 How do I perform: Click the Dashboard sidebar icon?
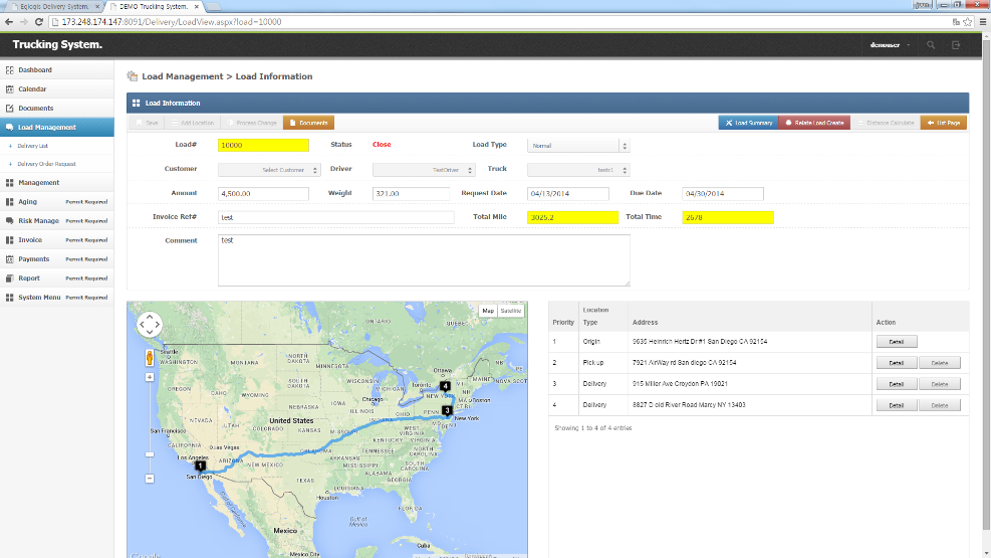click(x=9, y=70)
